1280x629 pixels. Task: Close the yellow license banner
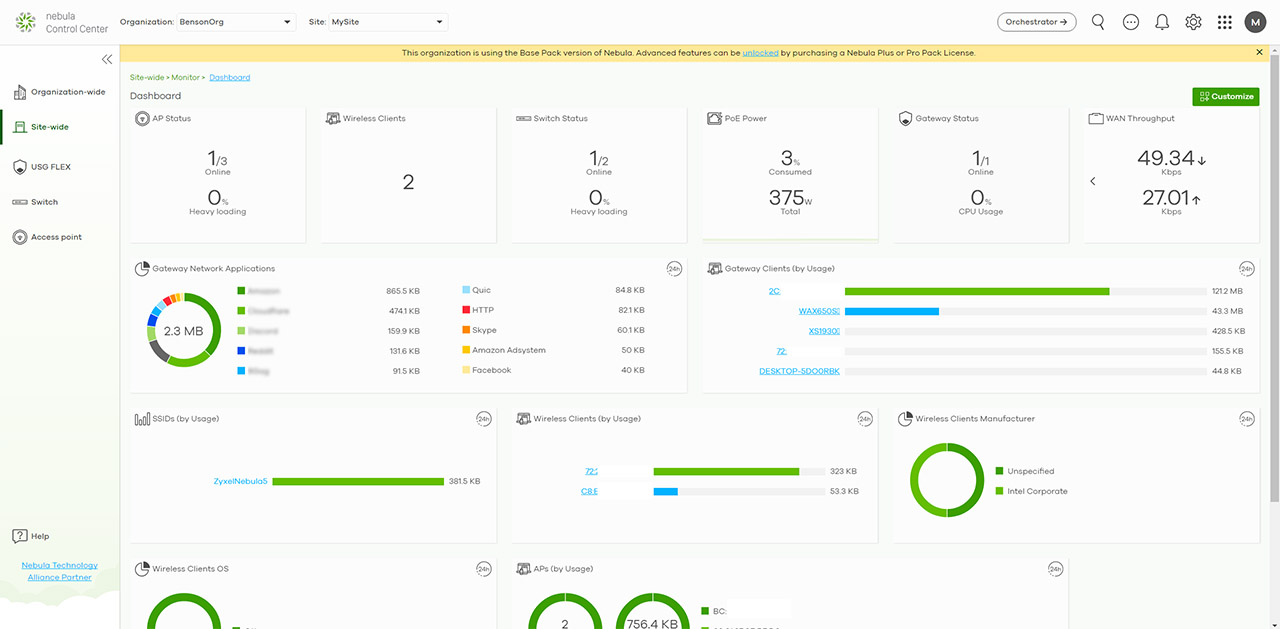click(x=1260, y=52)
